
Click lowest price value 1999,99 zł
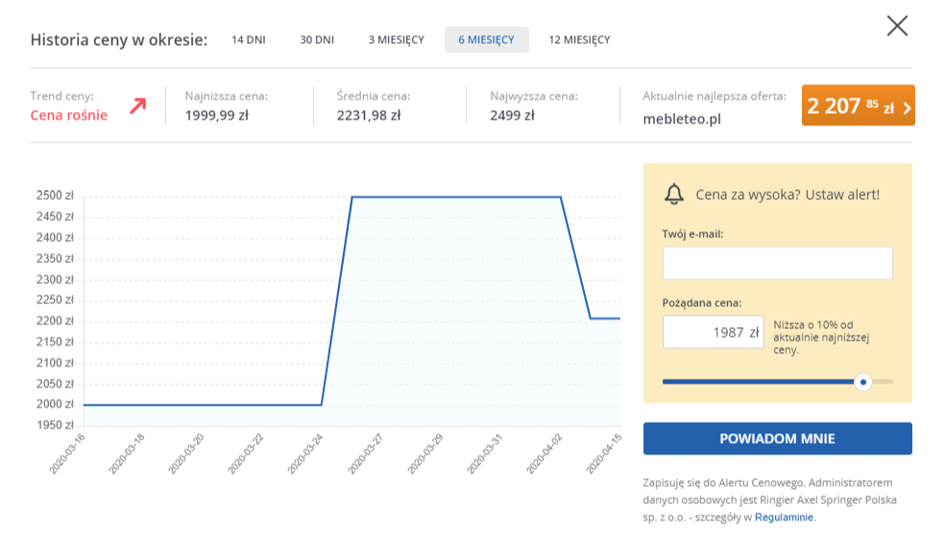pyautogui.click(x=216, y=116)
